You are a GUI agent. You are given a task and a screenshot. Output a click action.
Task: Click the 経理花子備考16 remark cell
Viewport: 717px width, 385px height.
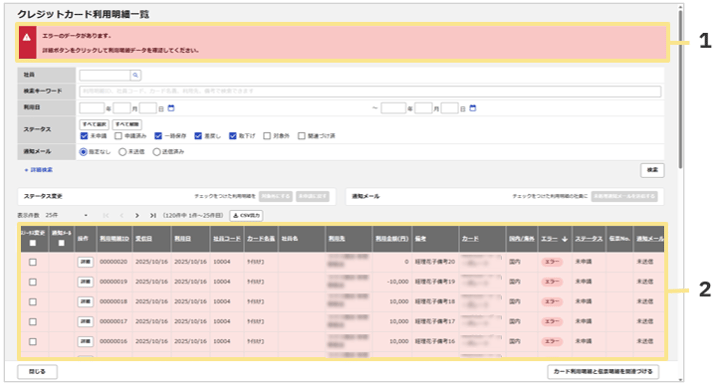[435, 342]
